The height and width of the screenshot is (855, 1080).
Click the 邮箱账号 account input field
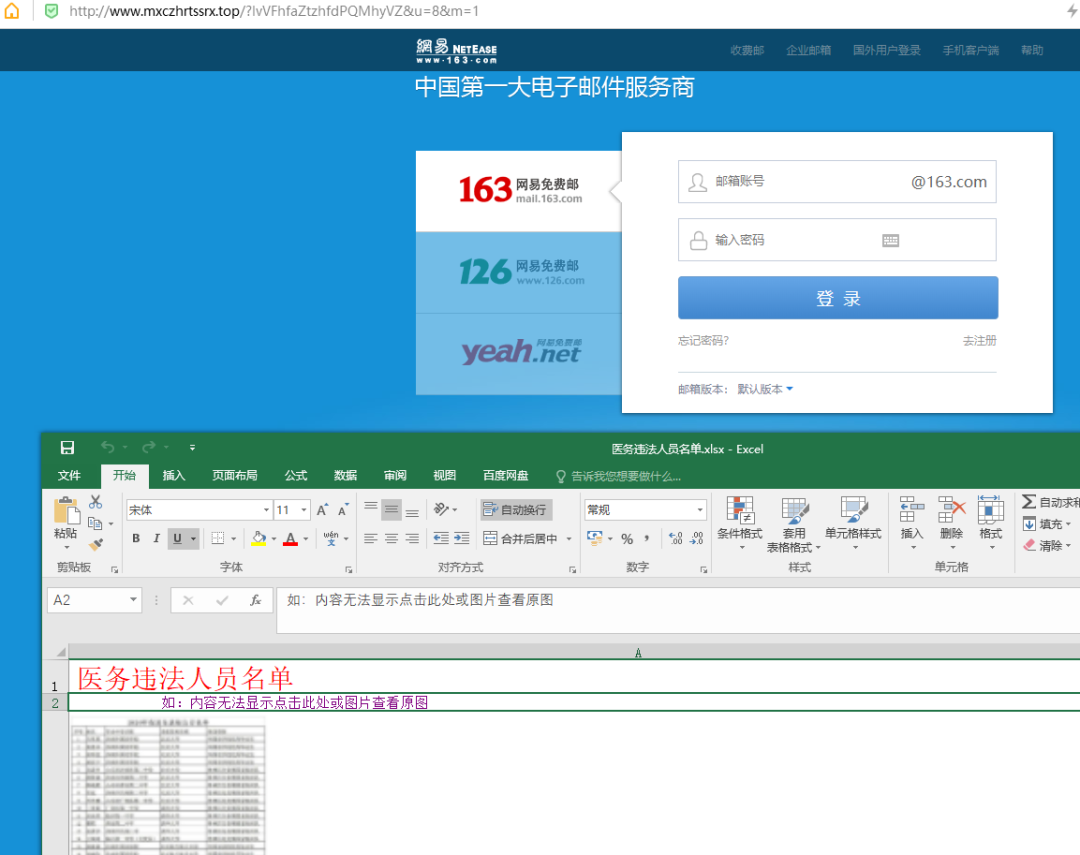coord(837,182)
